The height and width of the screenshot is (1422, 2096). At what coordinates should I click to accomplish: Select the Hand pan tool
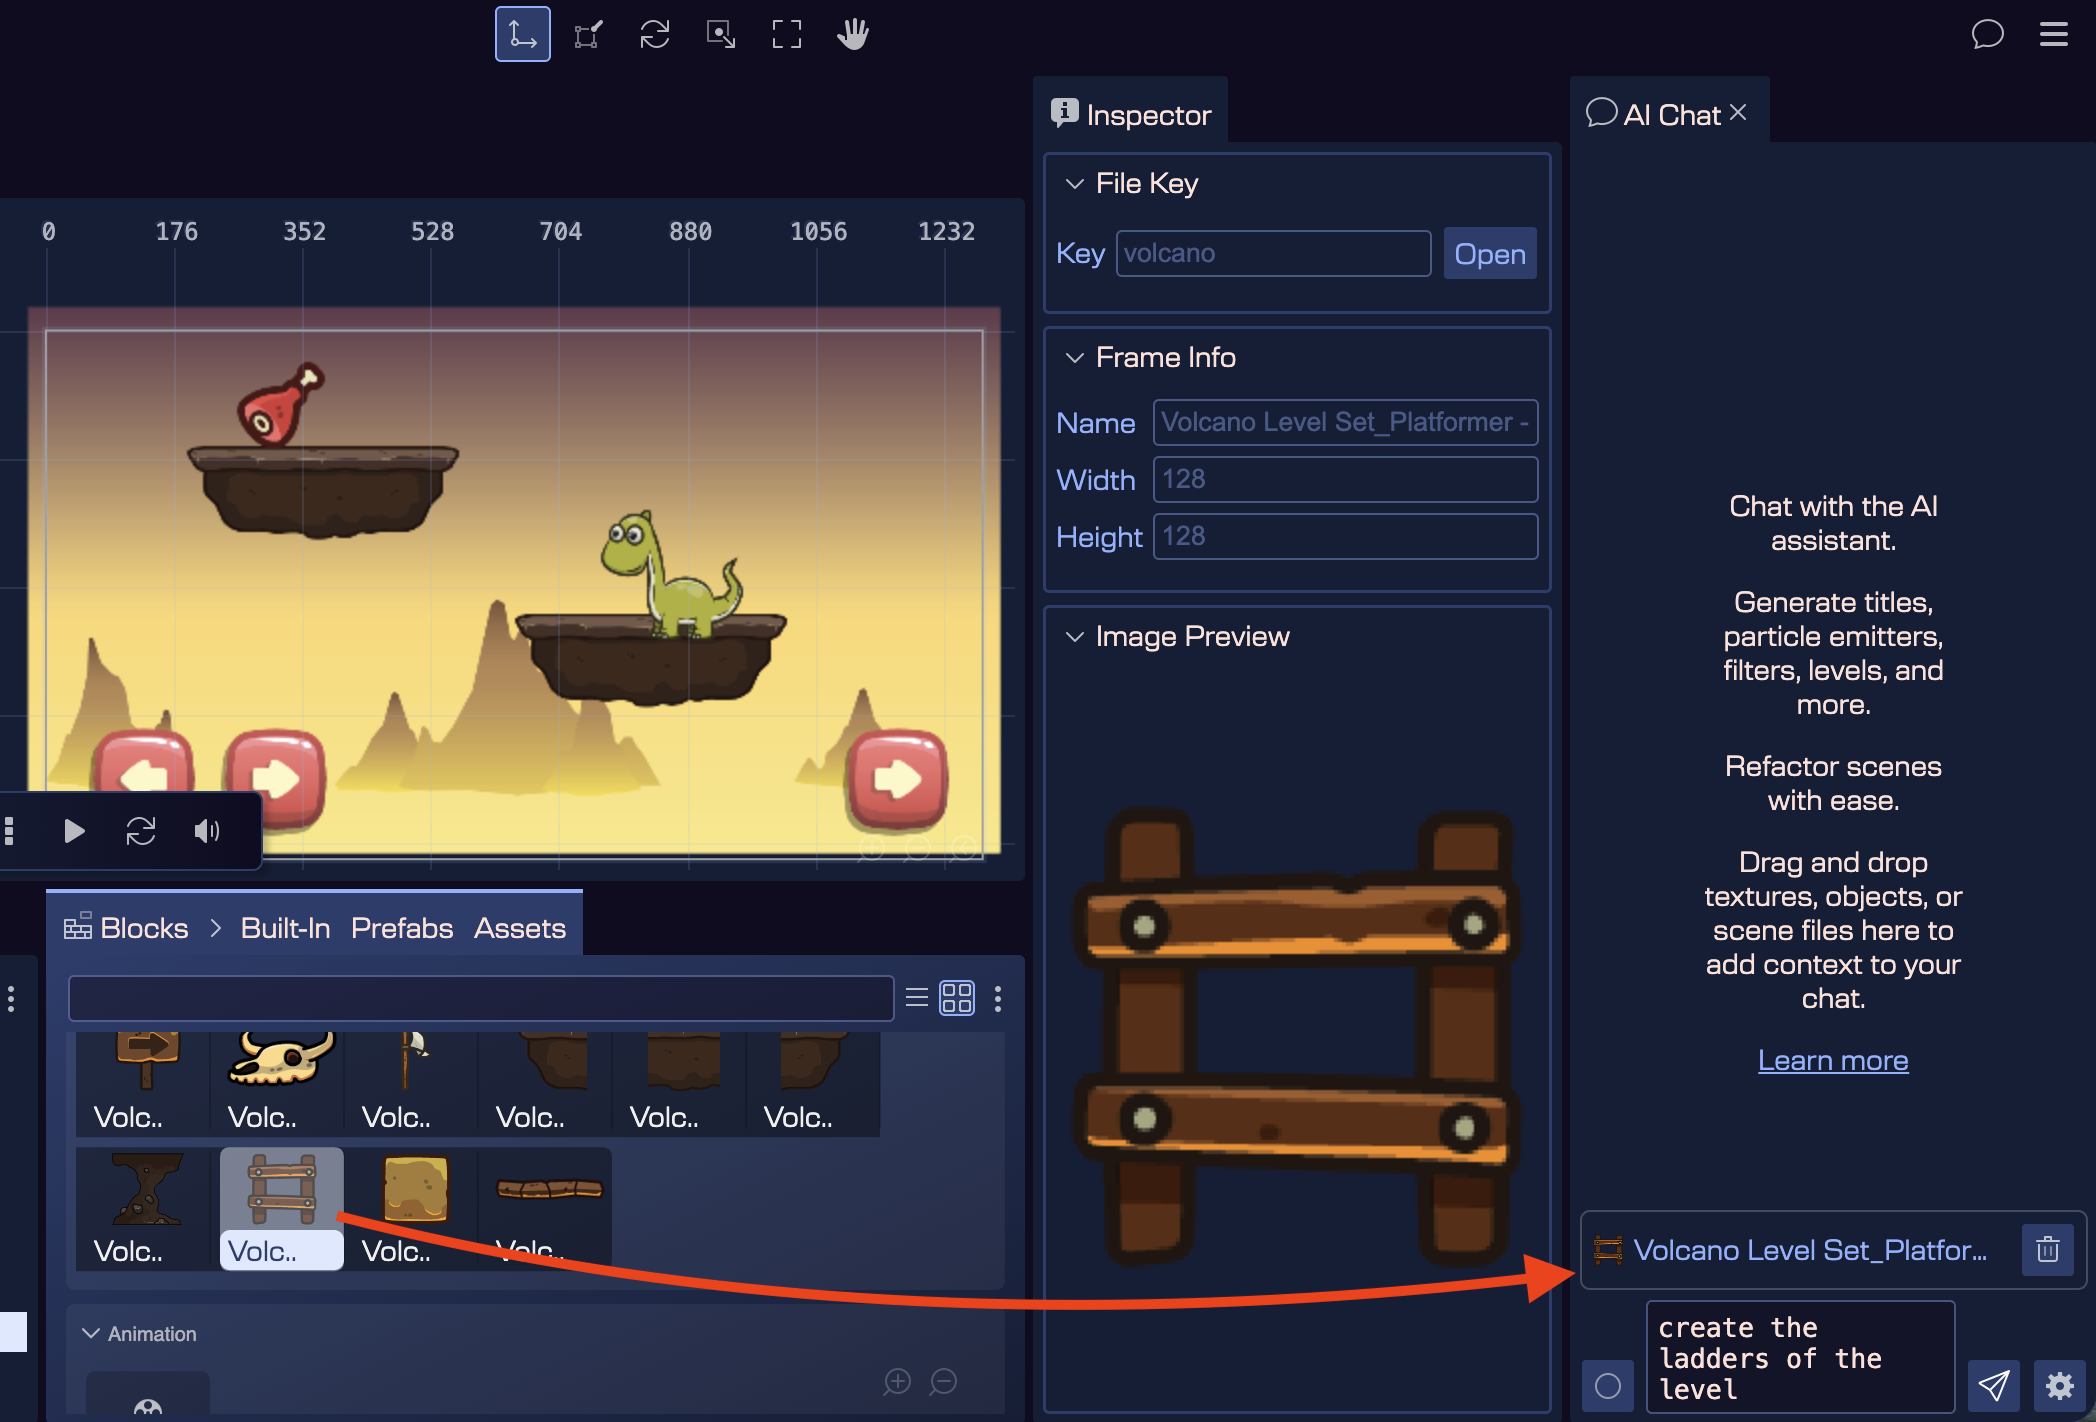click(852, 33)
